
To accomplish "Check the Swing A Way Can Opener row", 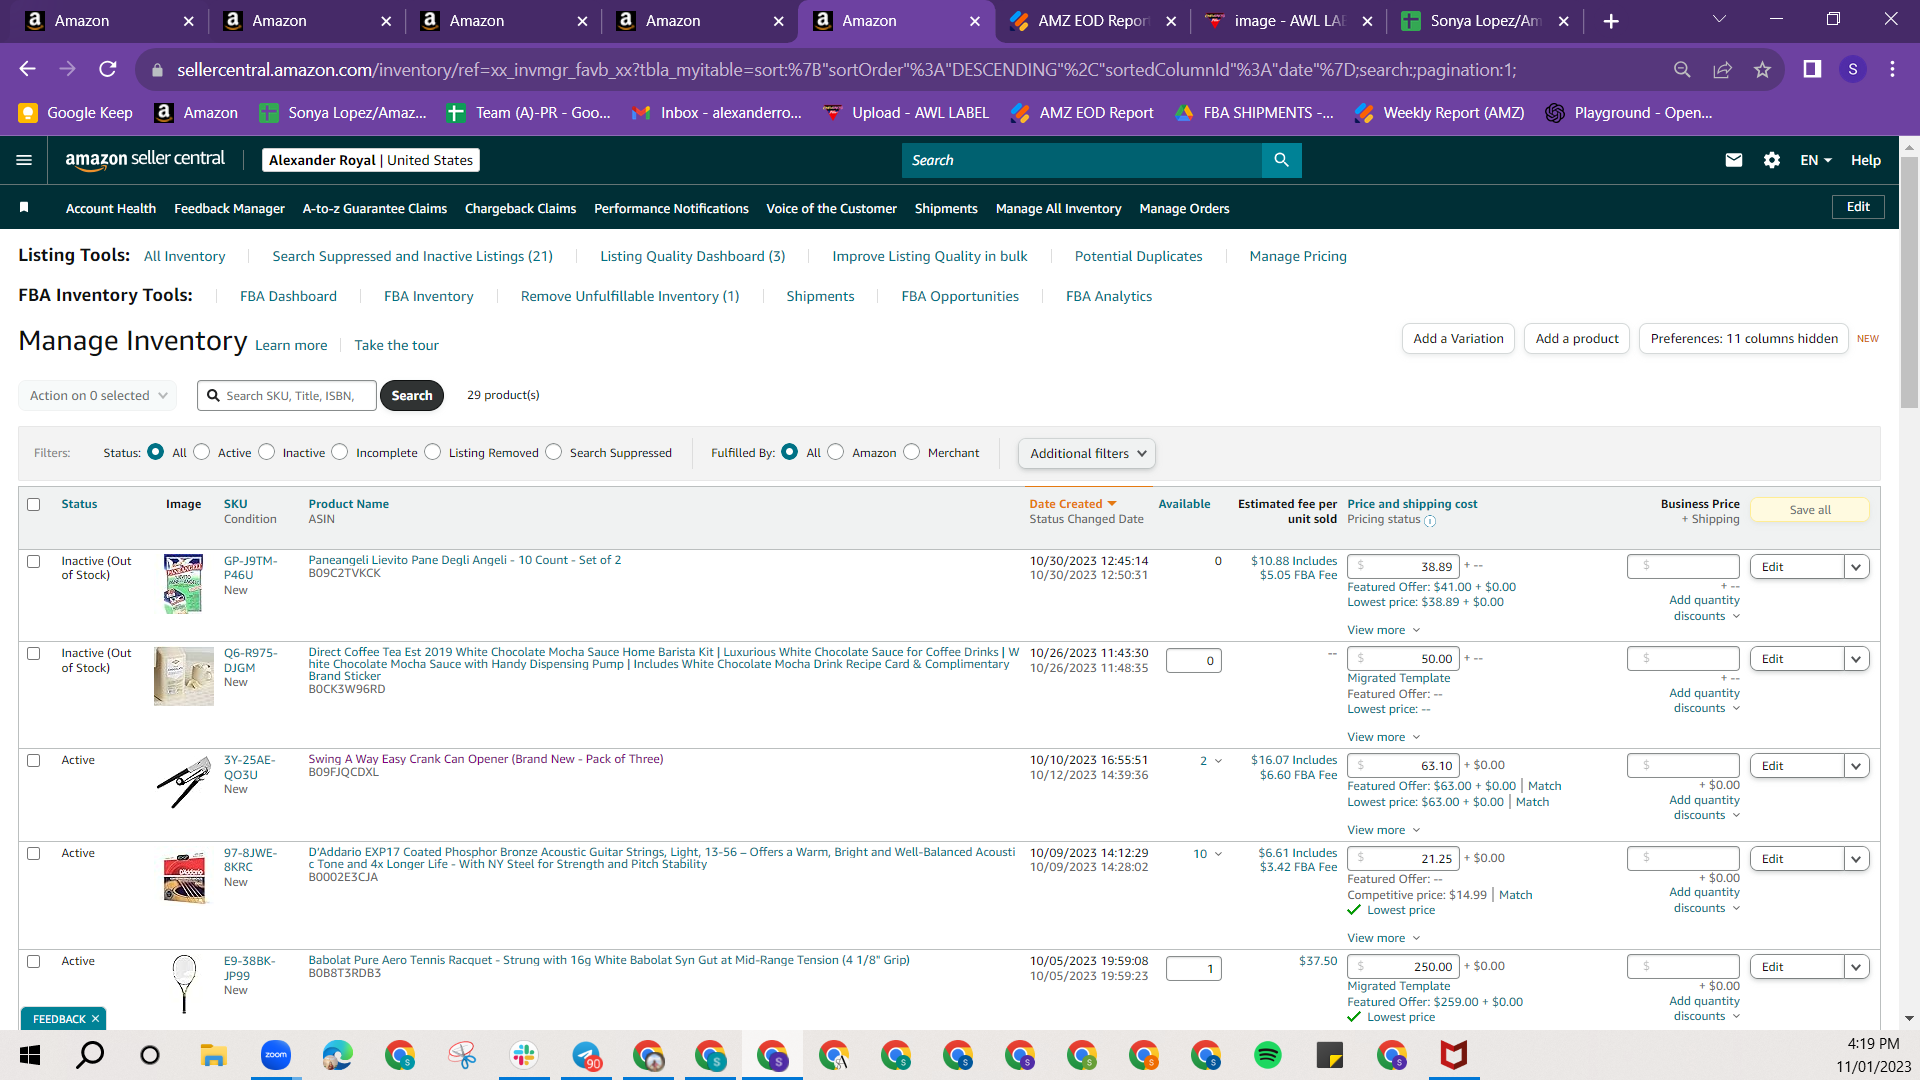I will tap(34, 760).
